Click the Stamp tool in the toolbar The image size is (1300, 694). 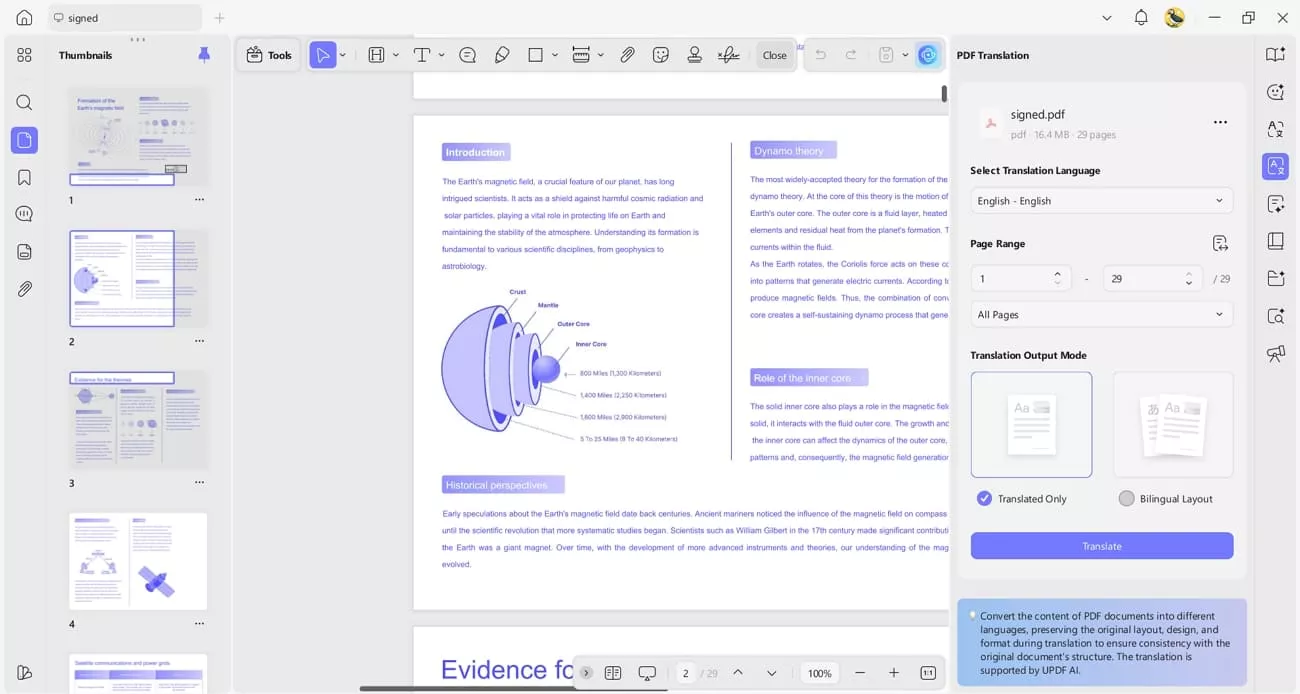tap(694, 55)
